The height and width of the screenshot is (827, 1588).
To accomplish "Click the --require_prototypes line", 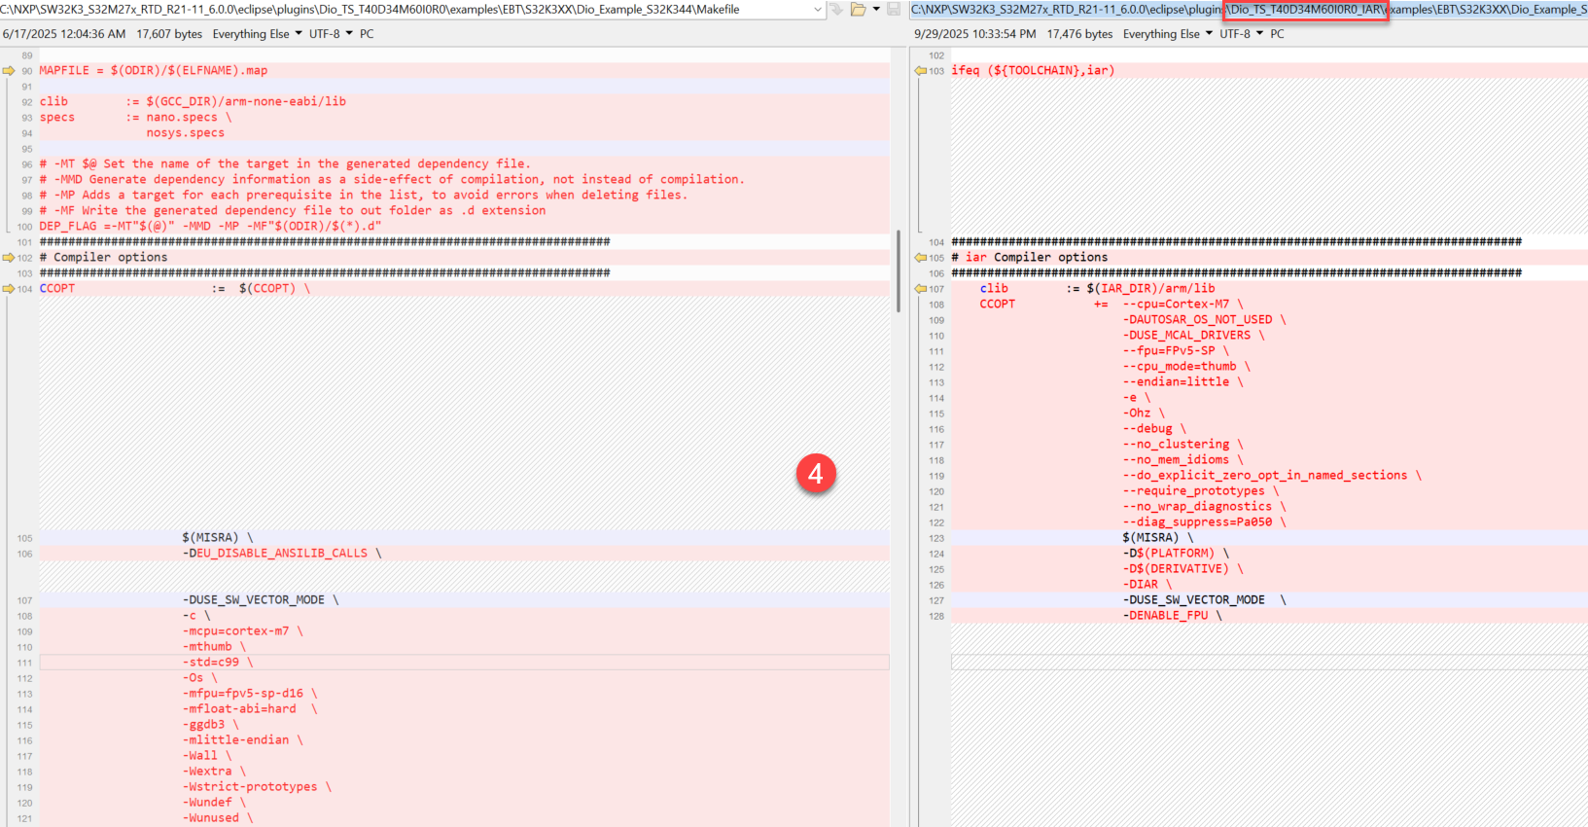I will (1200, 491).
